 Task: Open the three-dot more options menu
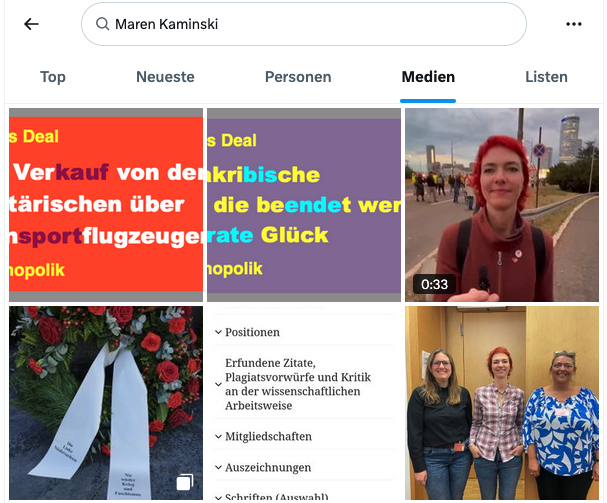coord(574,24)
